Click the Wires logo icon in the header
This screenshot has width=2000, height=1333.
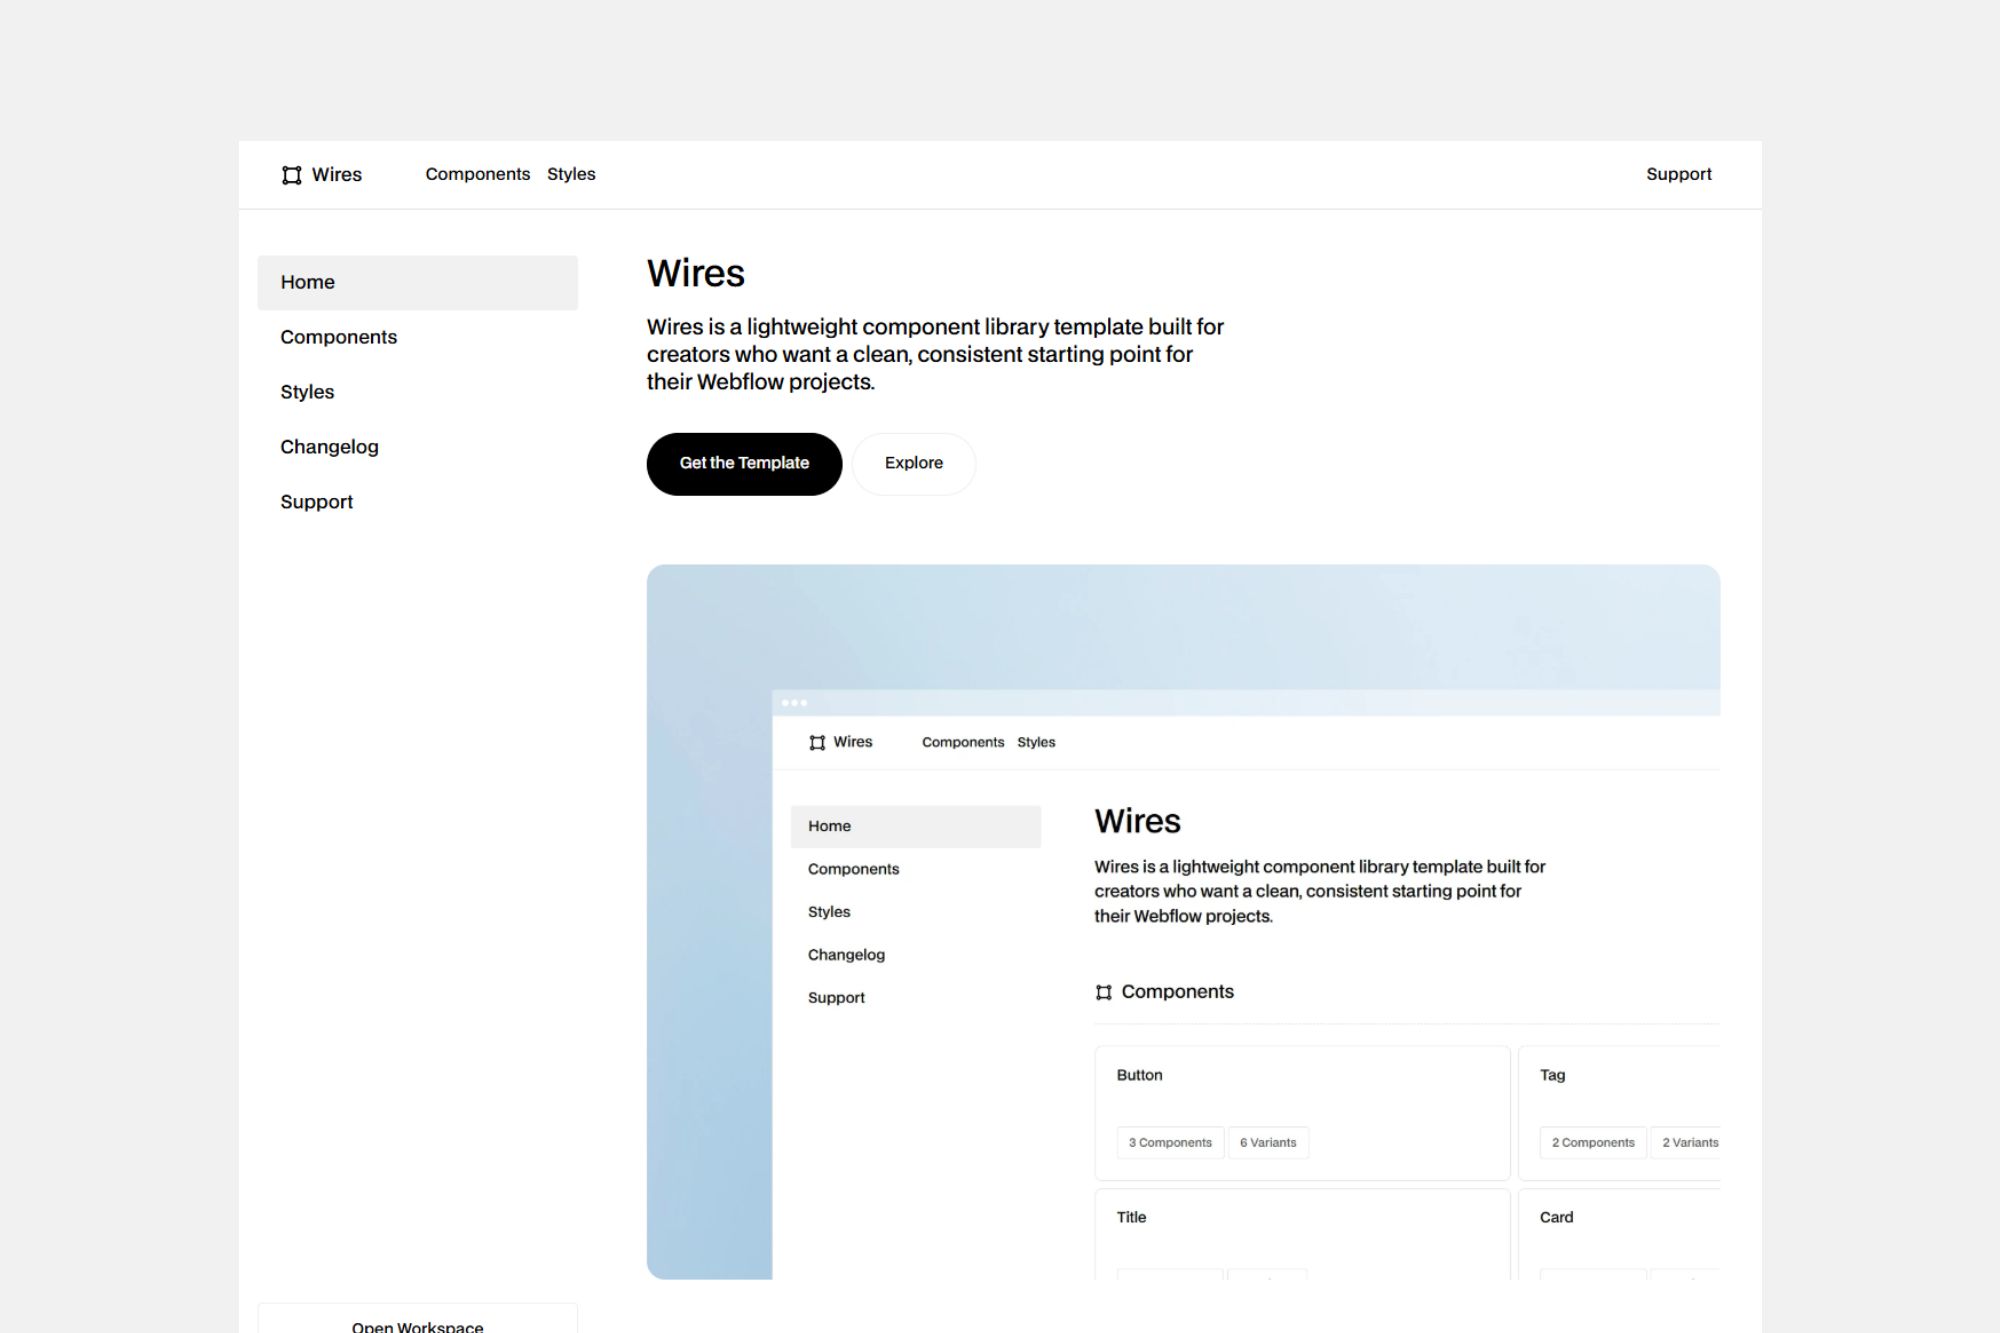coord(291,175)
